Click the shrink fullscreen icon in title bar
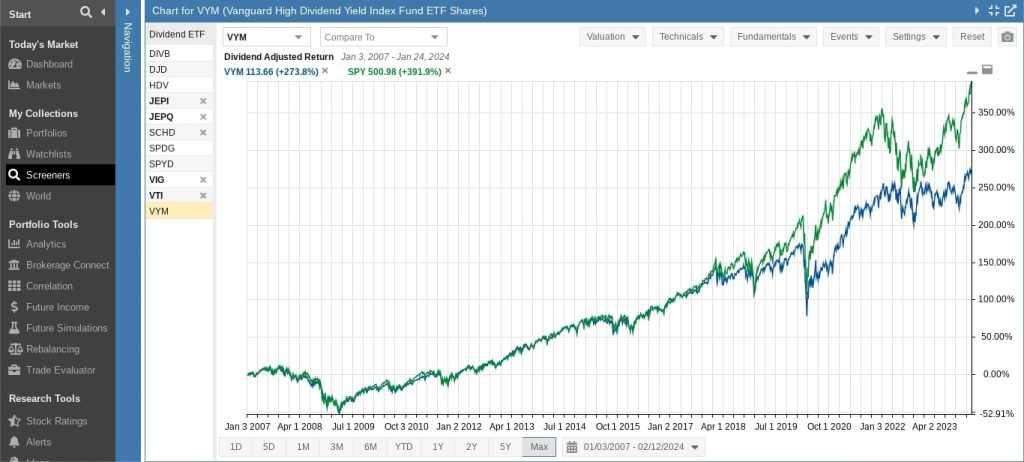 pos(993,10)
